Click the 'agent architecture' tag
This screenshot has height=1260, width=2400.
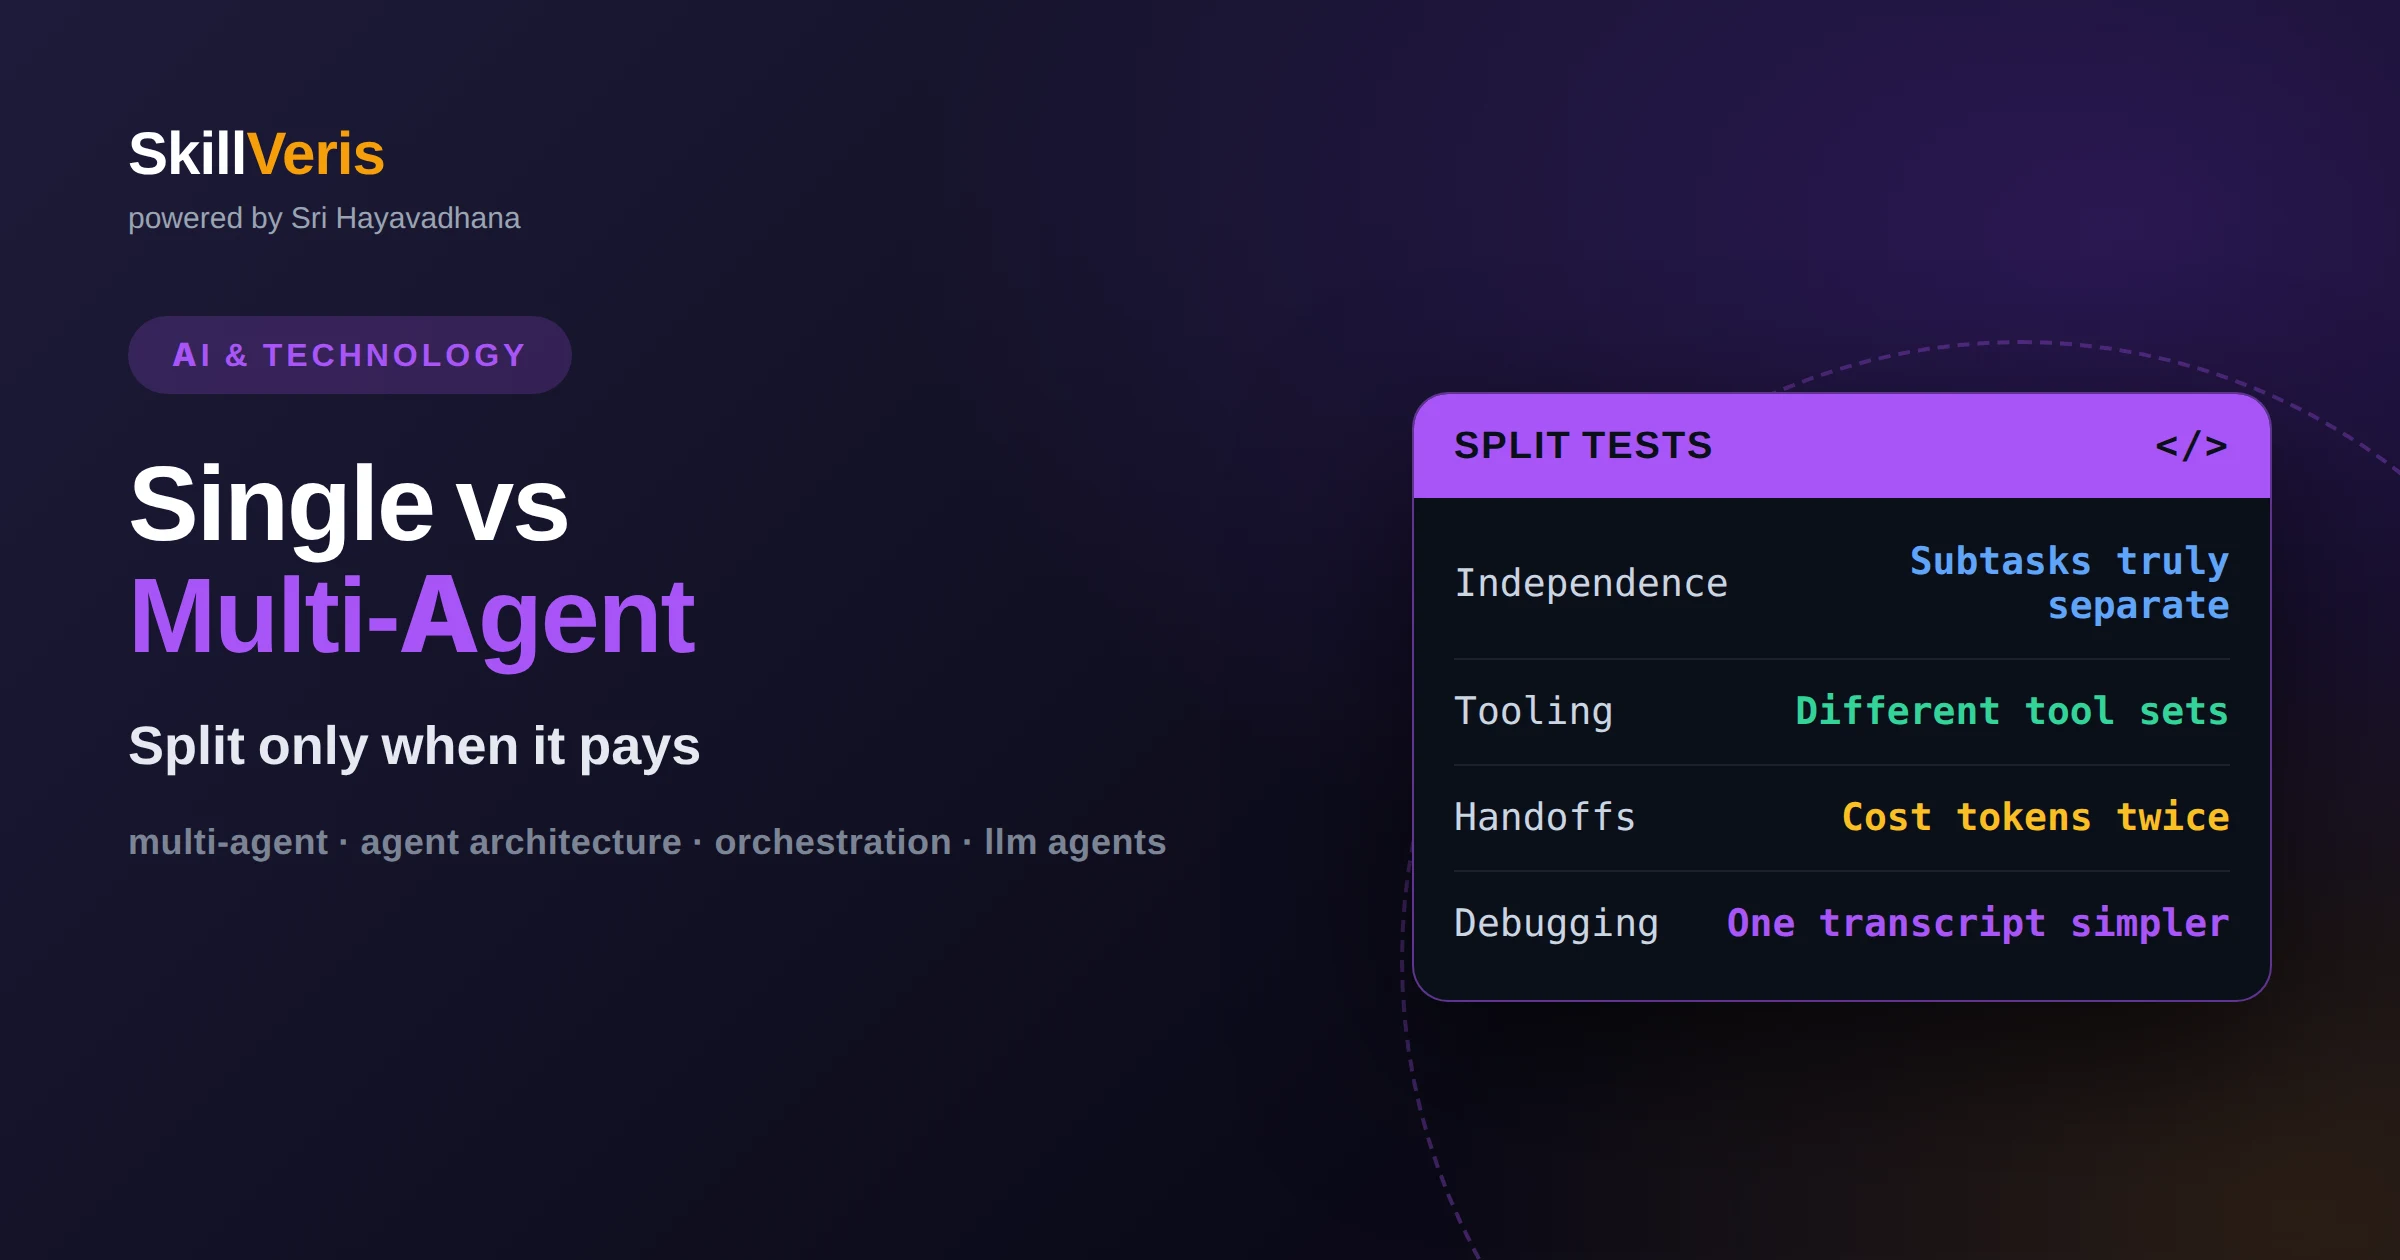point(520,842)
